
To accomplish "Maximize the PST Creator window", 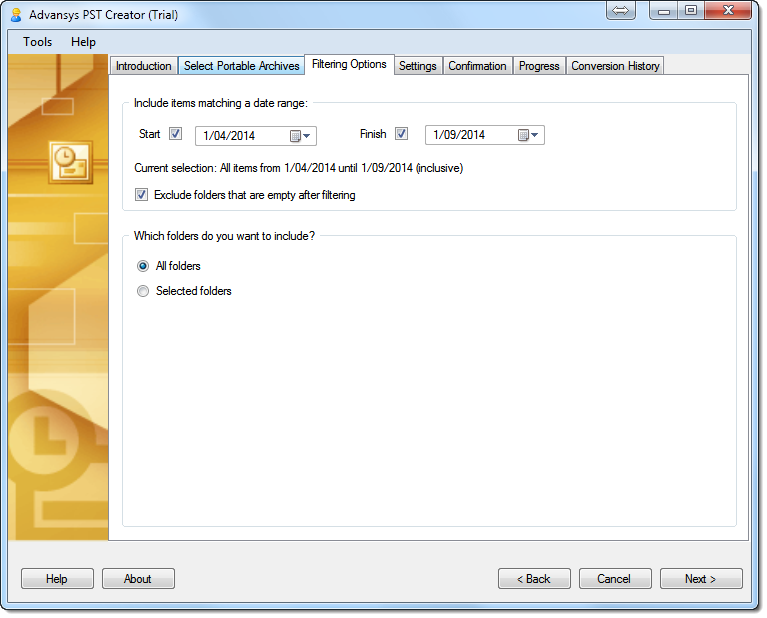I will 691,10.
